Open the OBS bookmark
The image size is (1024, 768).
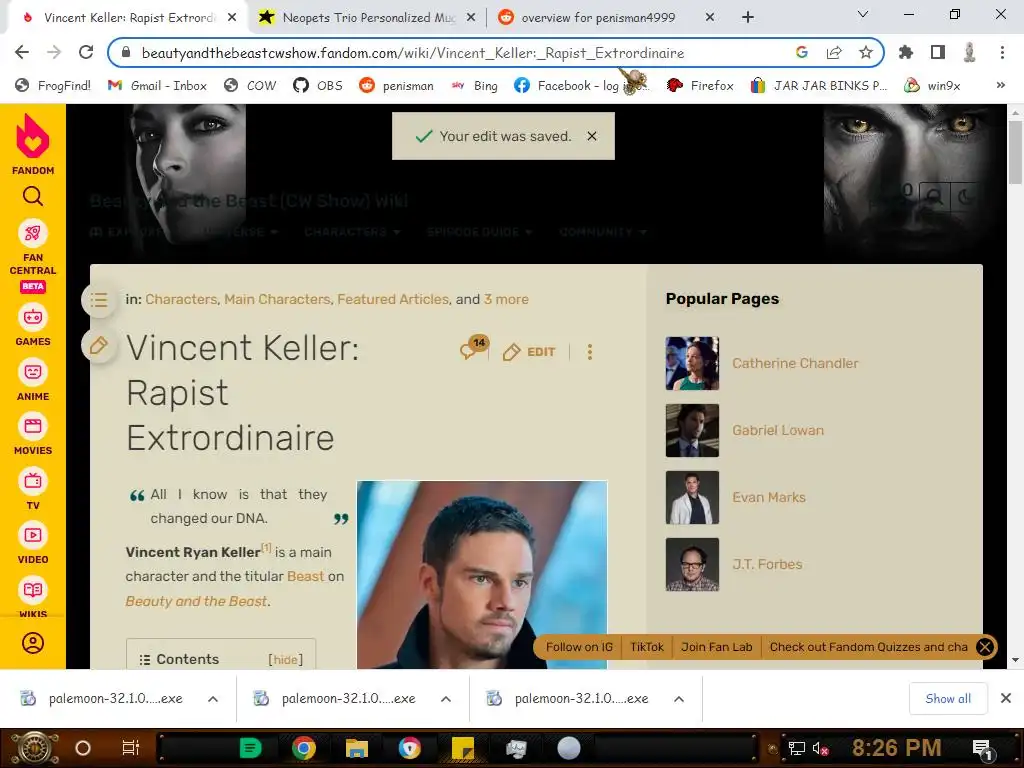(318, 86)
